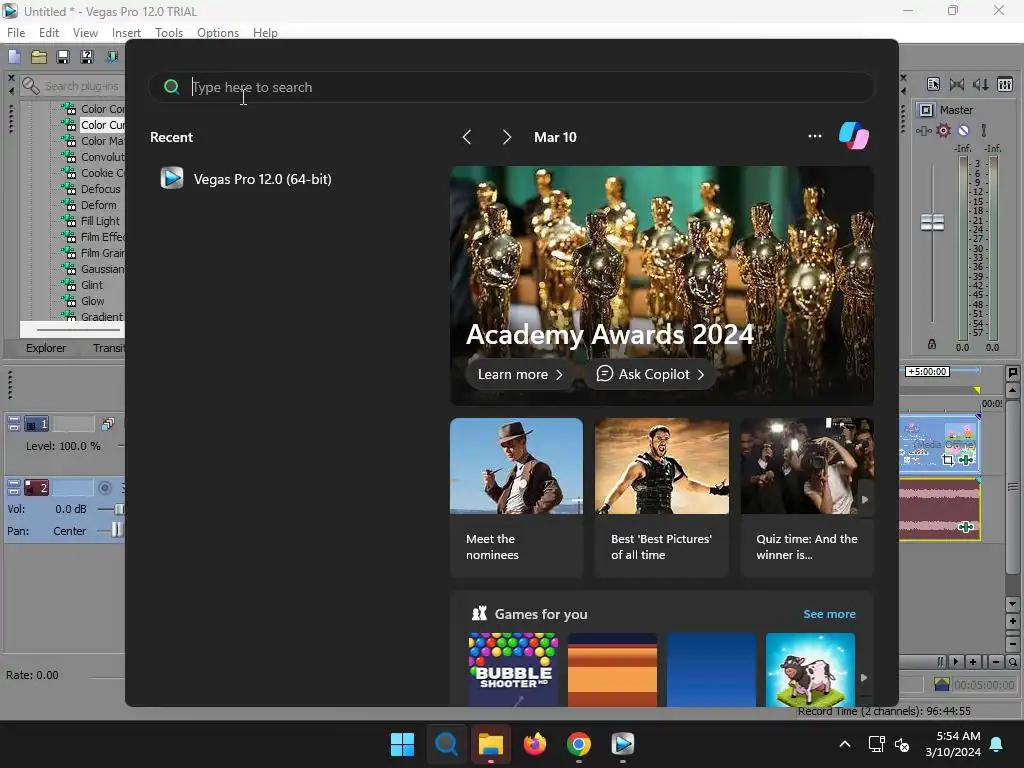The width and height of the screenshot is (1024, 768).
Task: Click the Ask Copilot button
Action: click(650, 374)
